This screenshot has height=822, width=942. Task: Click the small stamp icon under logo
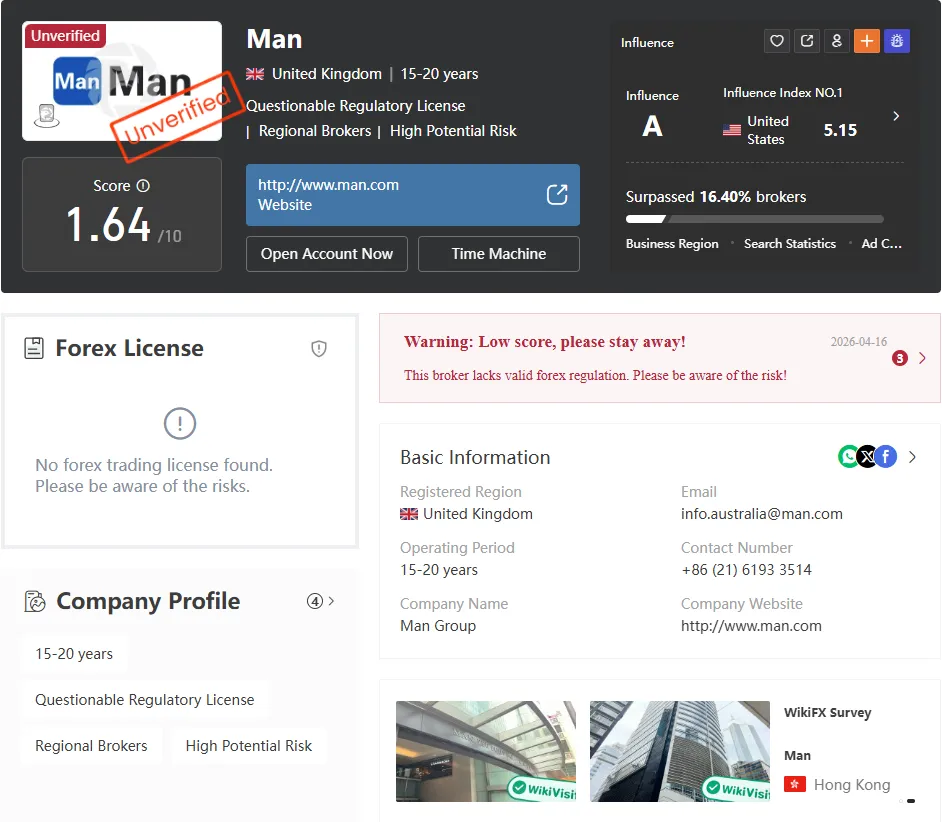point(46,115)
